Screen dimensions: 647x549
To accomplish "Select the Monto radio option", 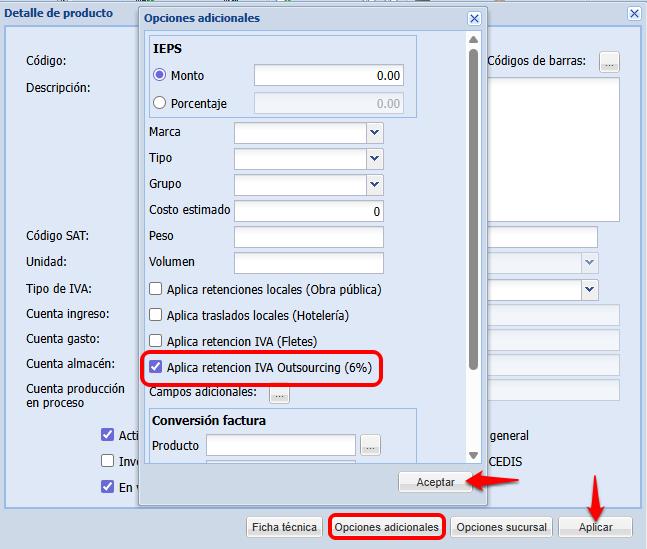I will (x=159, y=75).
